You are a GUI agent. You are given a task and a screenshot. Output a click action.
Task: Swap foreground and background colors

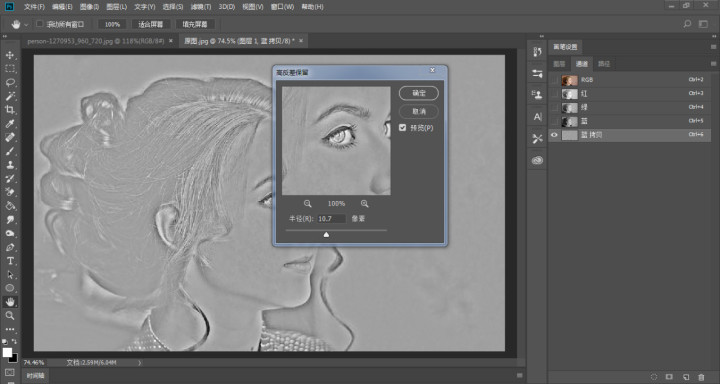tap(14, 342)
